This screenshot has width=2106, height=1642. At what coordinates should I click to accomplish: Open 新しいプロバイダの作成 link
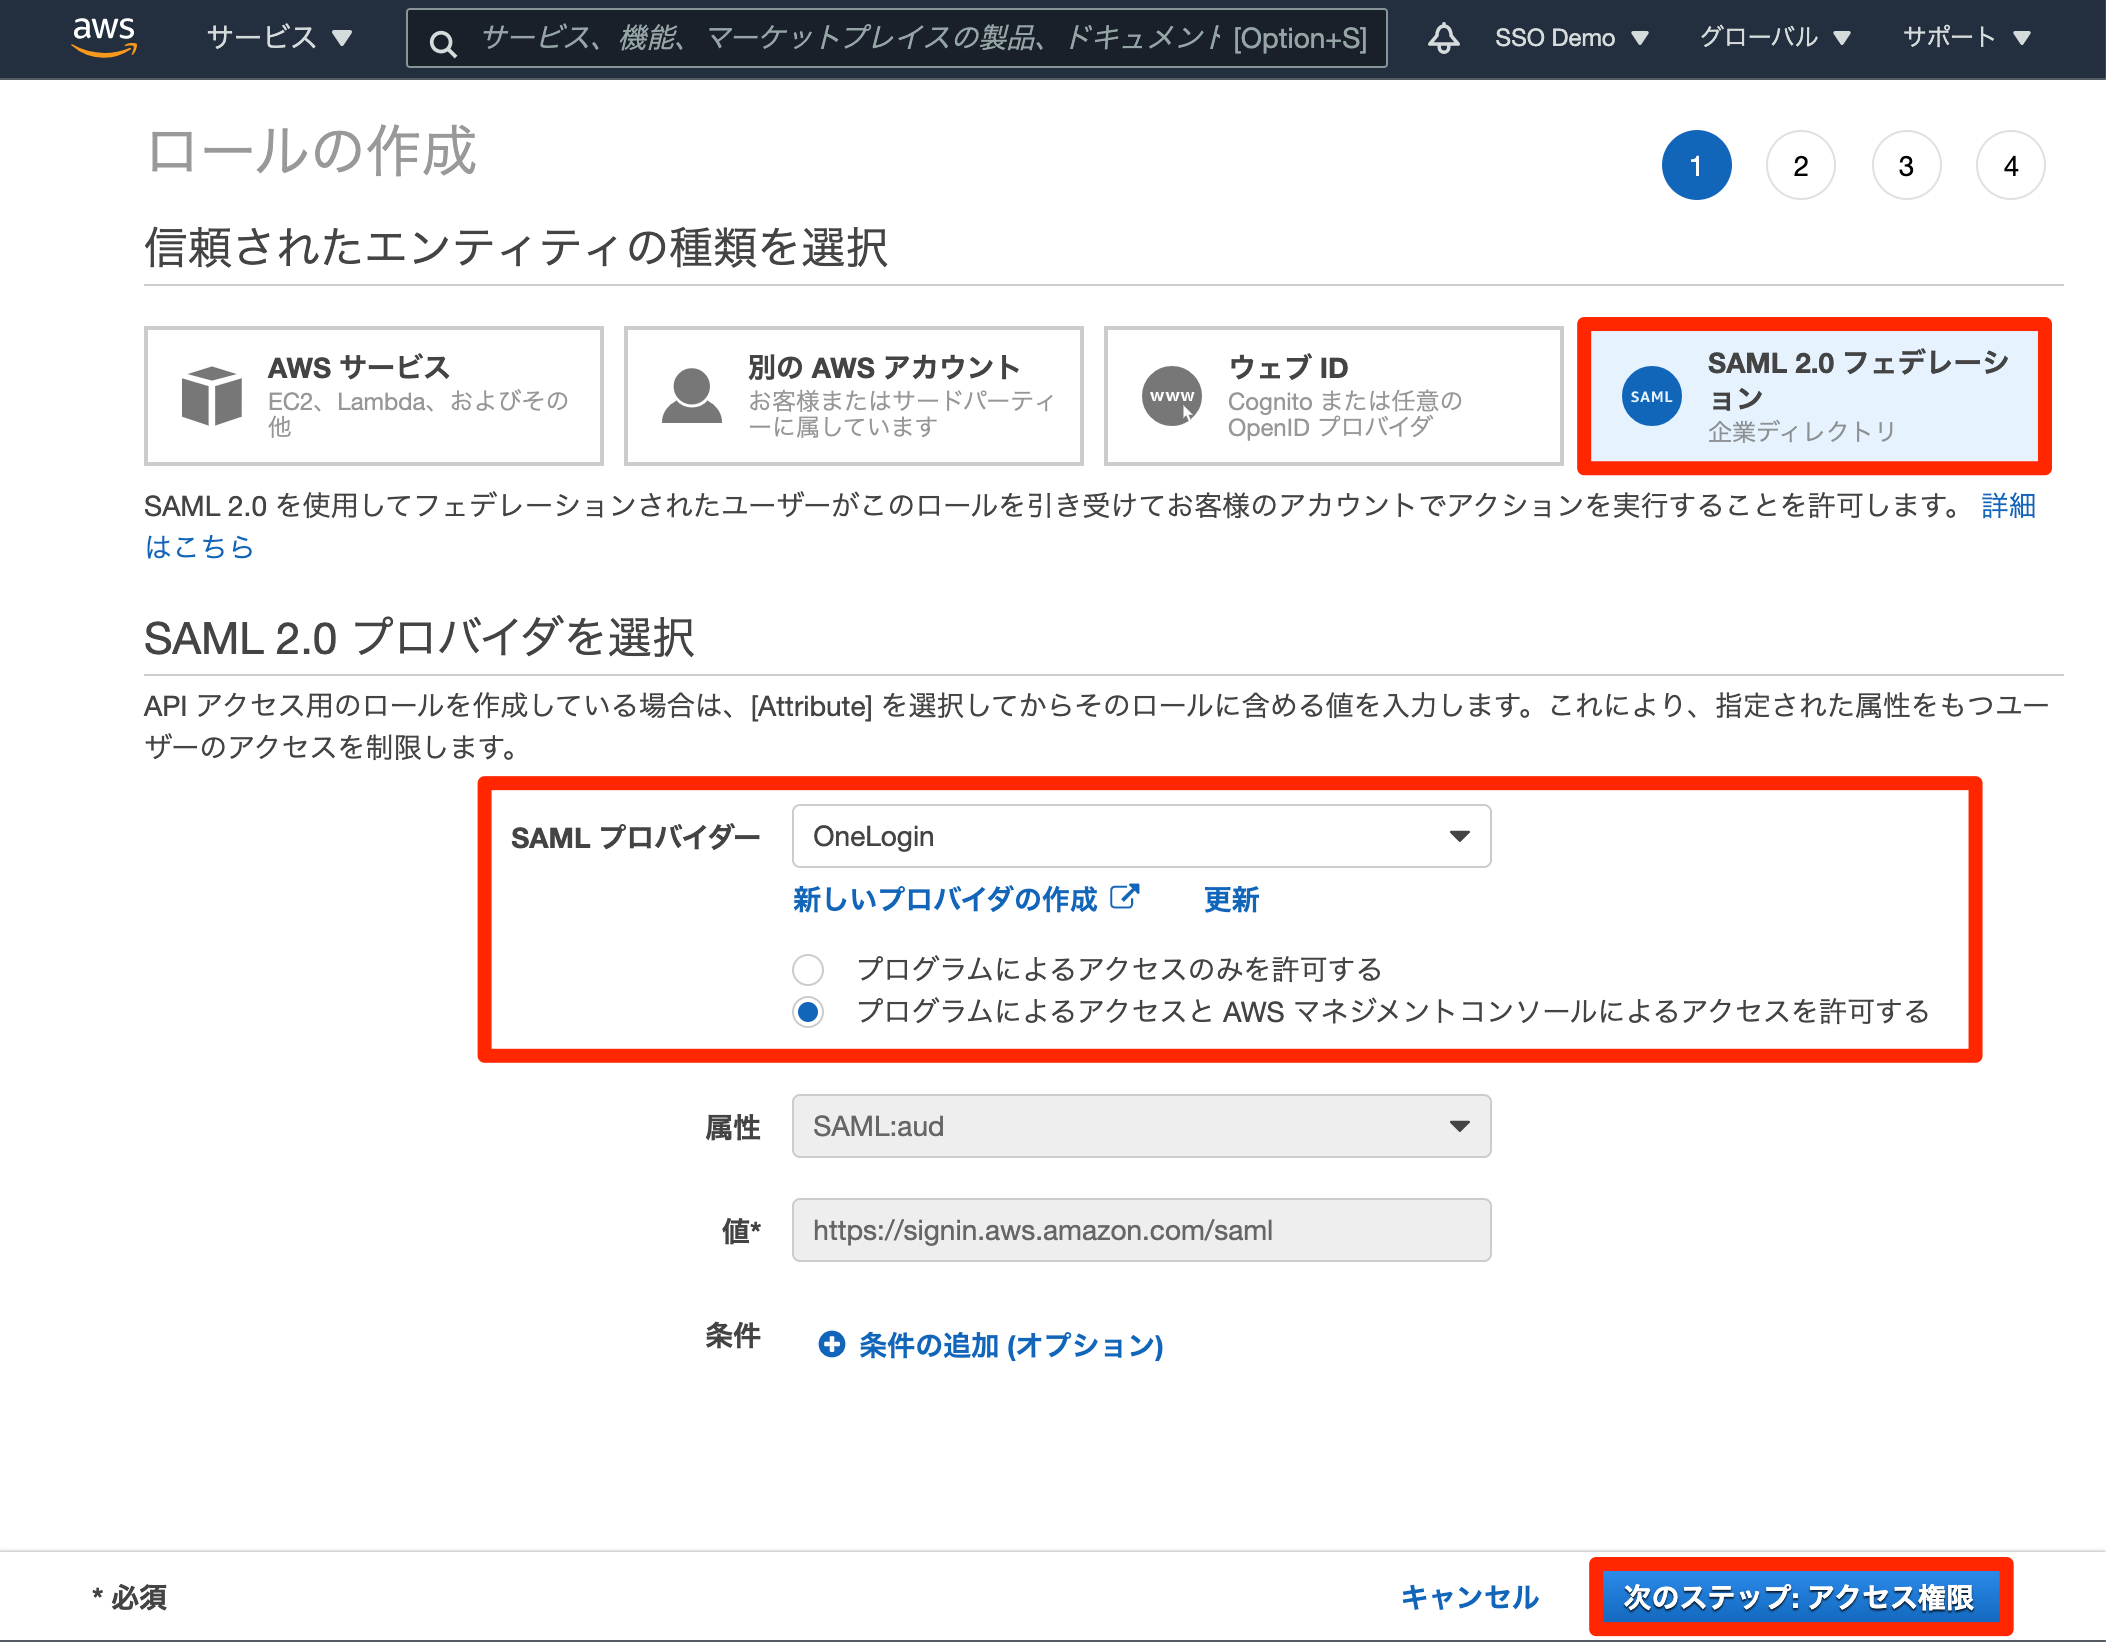(945, 899)
